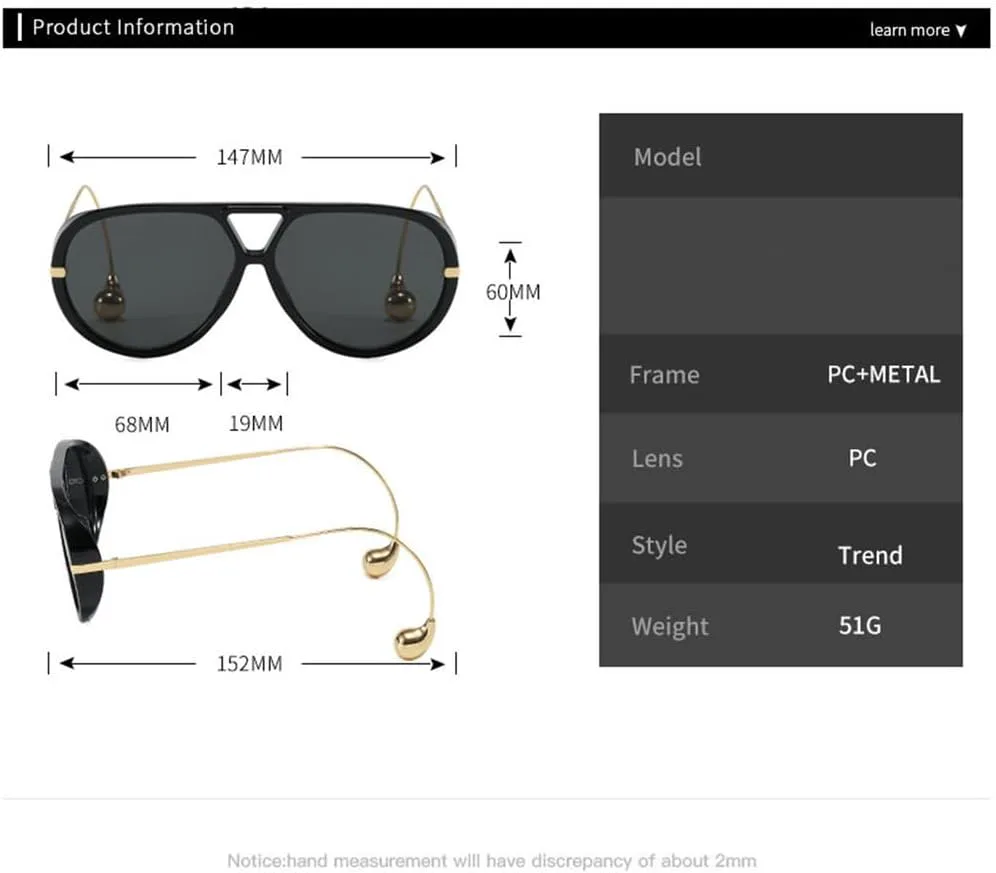This screenshot has height=873, width=996.
Task: Select the 60MM lens height label
Action: (x=512, y=292)
